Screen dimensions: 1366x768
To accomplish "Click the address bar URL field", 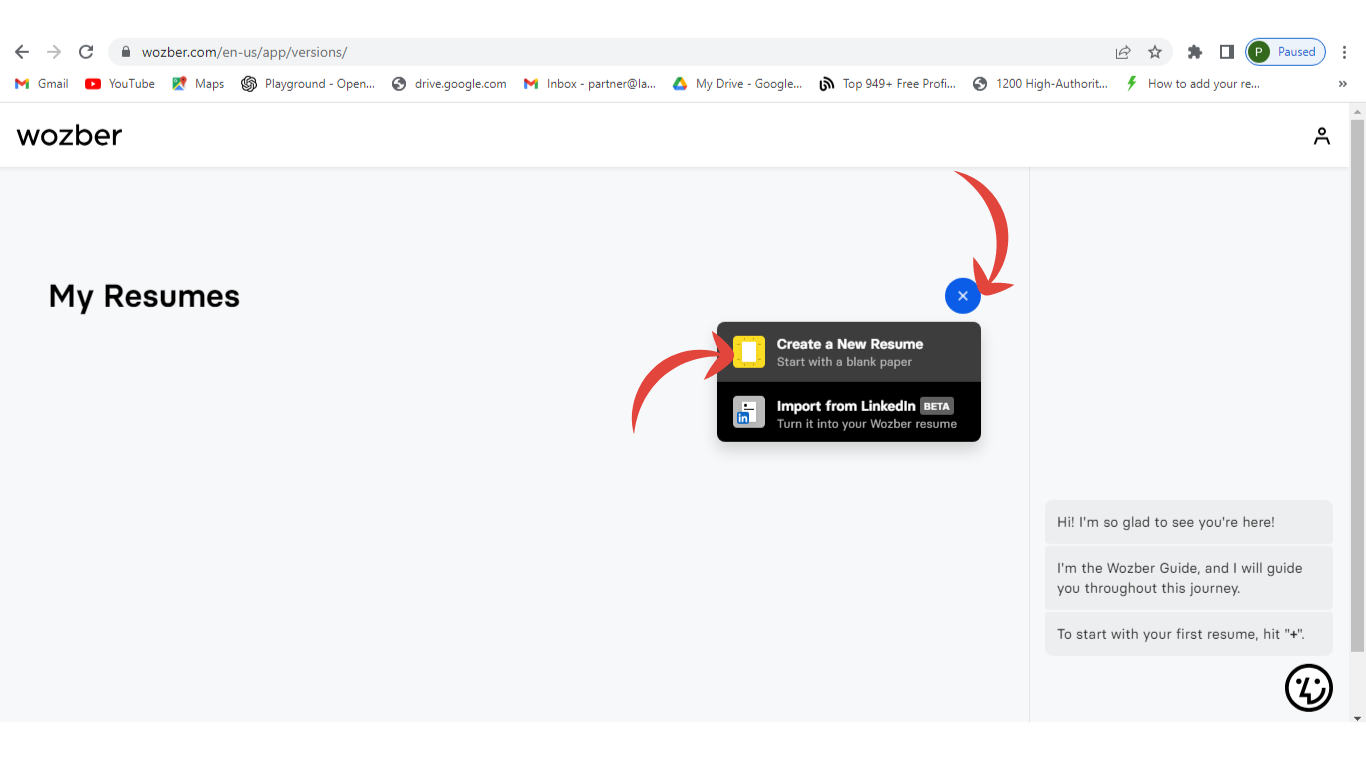I will click(x=600, y=52).
